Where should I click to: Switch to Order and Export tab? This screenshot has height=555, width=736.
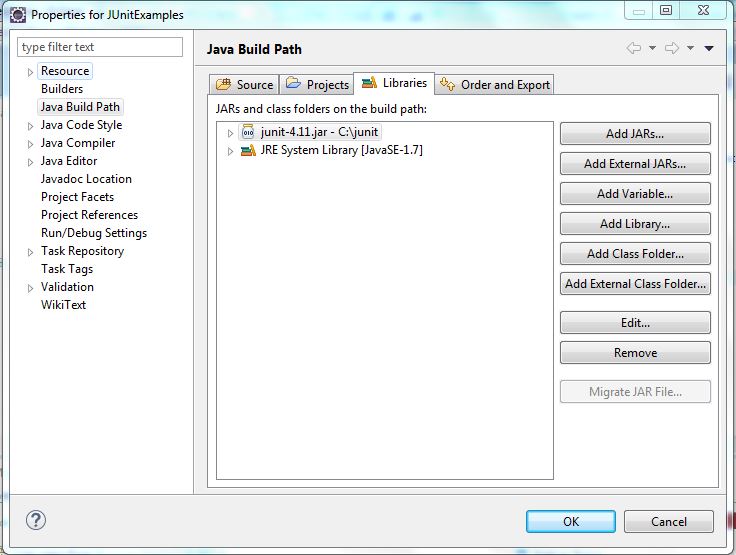point(495,85)
